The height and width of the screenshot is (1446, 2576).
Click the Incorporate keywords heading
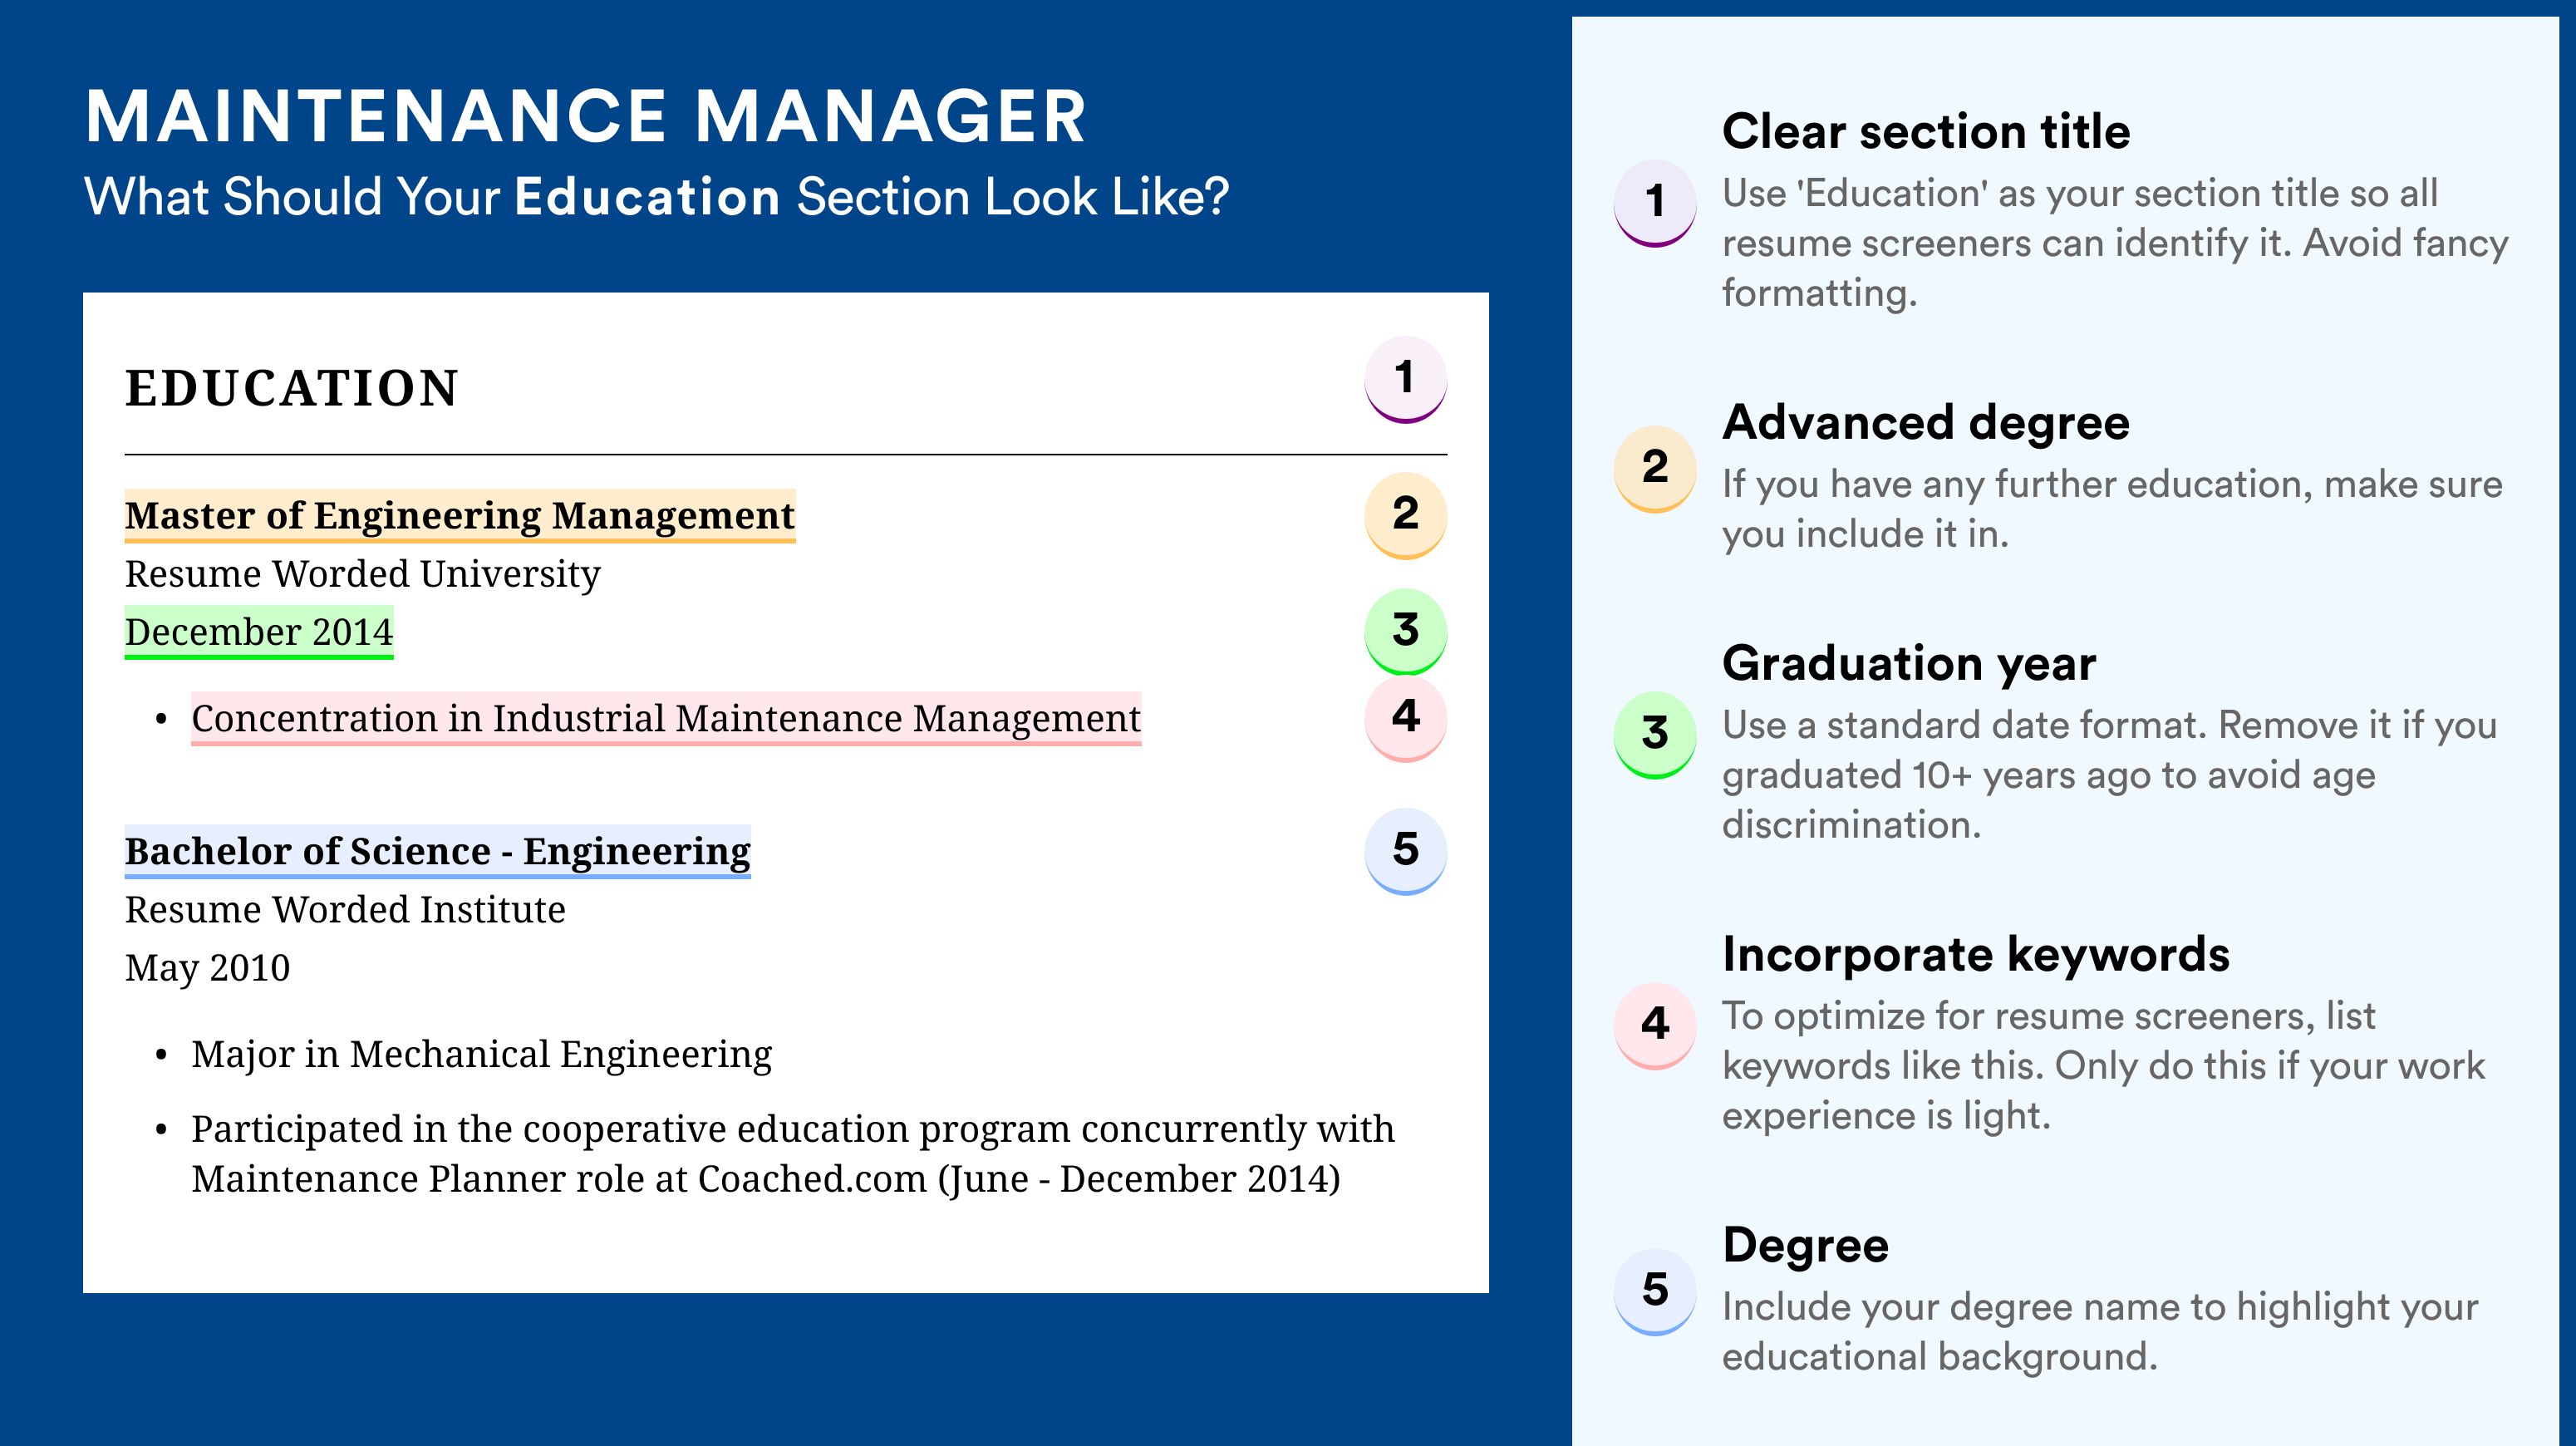tap(1976, 954)
